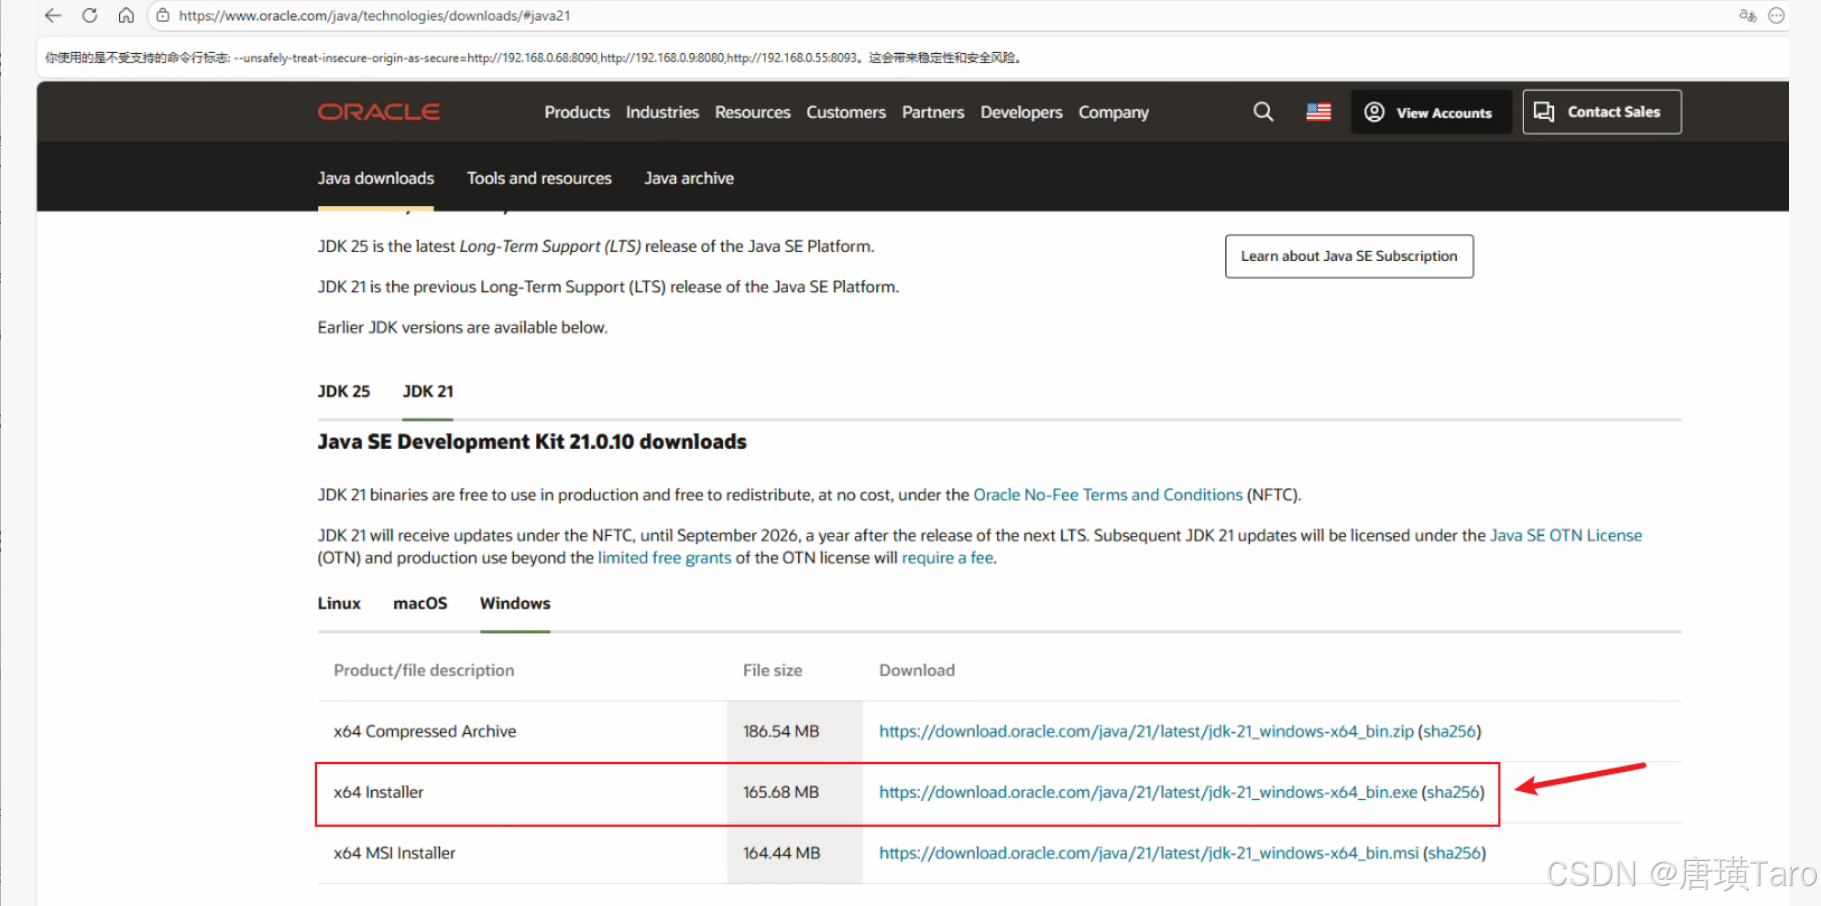Open the Java SE OTN License link

point(1566,536)
